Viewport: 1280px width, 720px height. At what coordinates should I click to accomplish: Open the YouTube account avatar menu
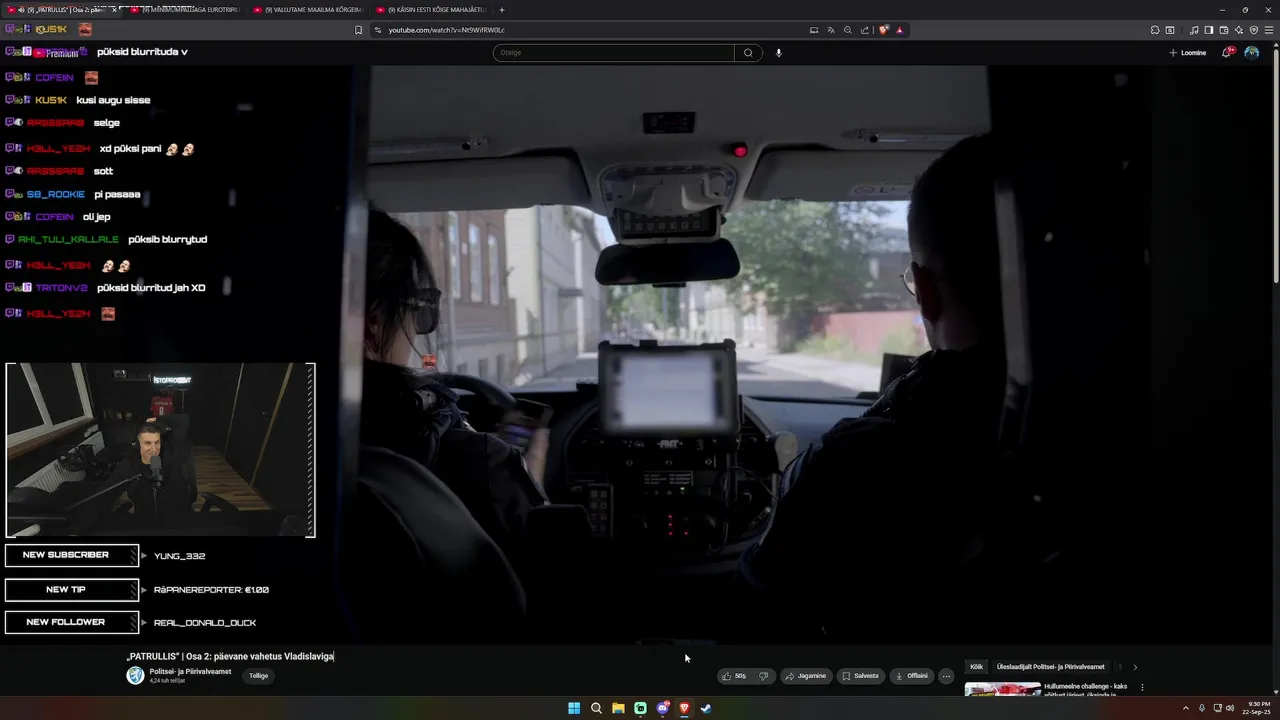(x=1252, y=53)
